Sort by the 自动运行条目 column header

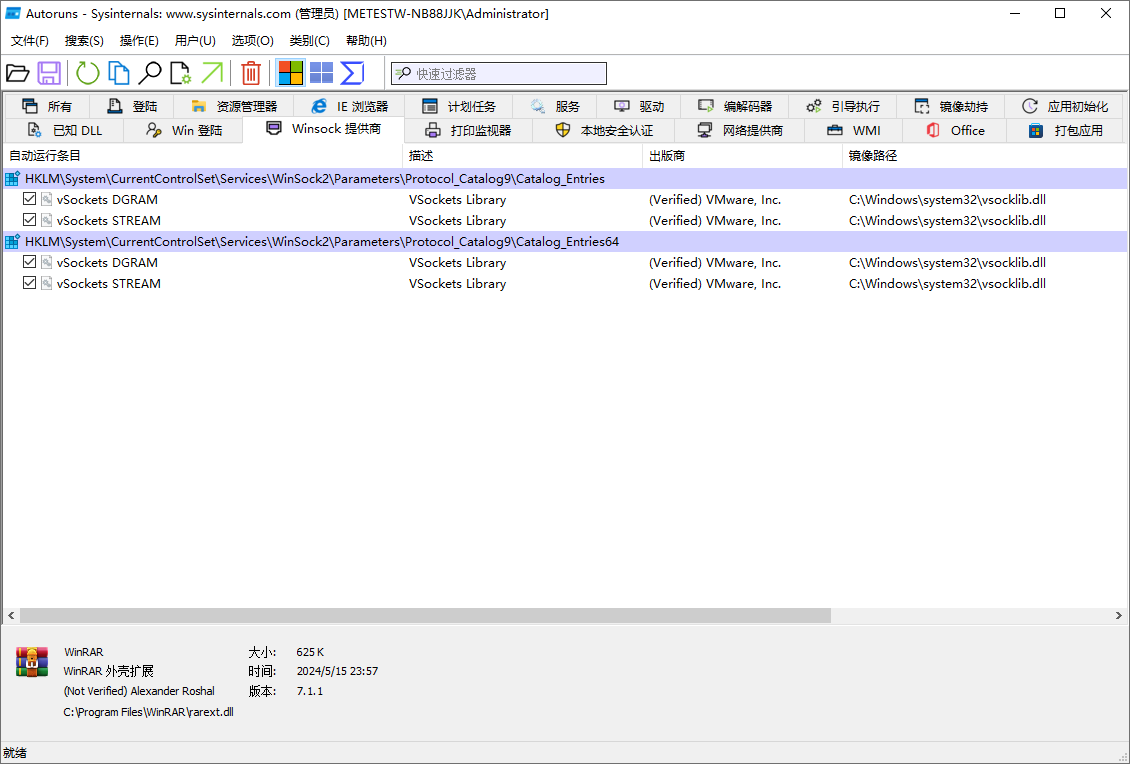pyautogui.click(x=203, y=156)
